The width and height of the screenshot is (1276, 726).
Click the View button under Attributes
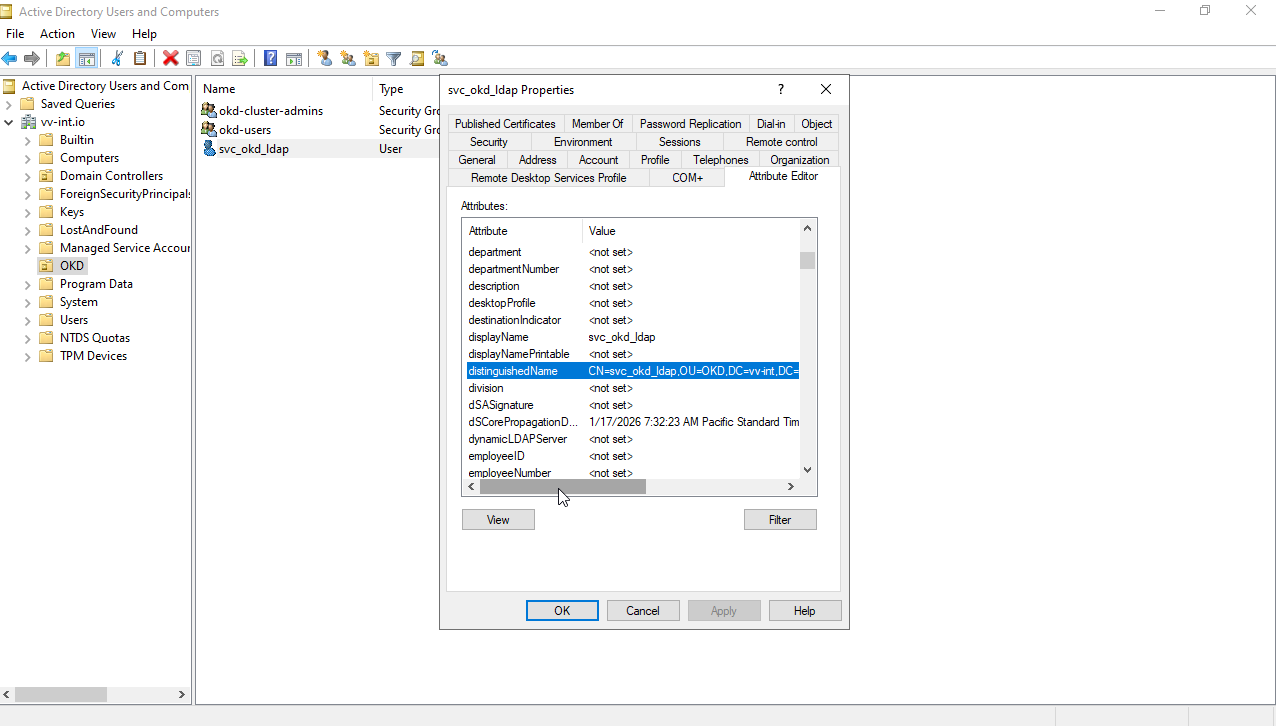coord(498,520)
